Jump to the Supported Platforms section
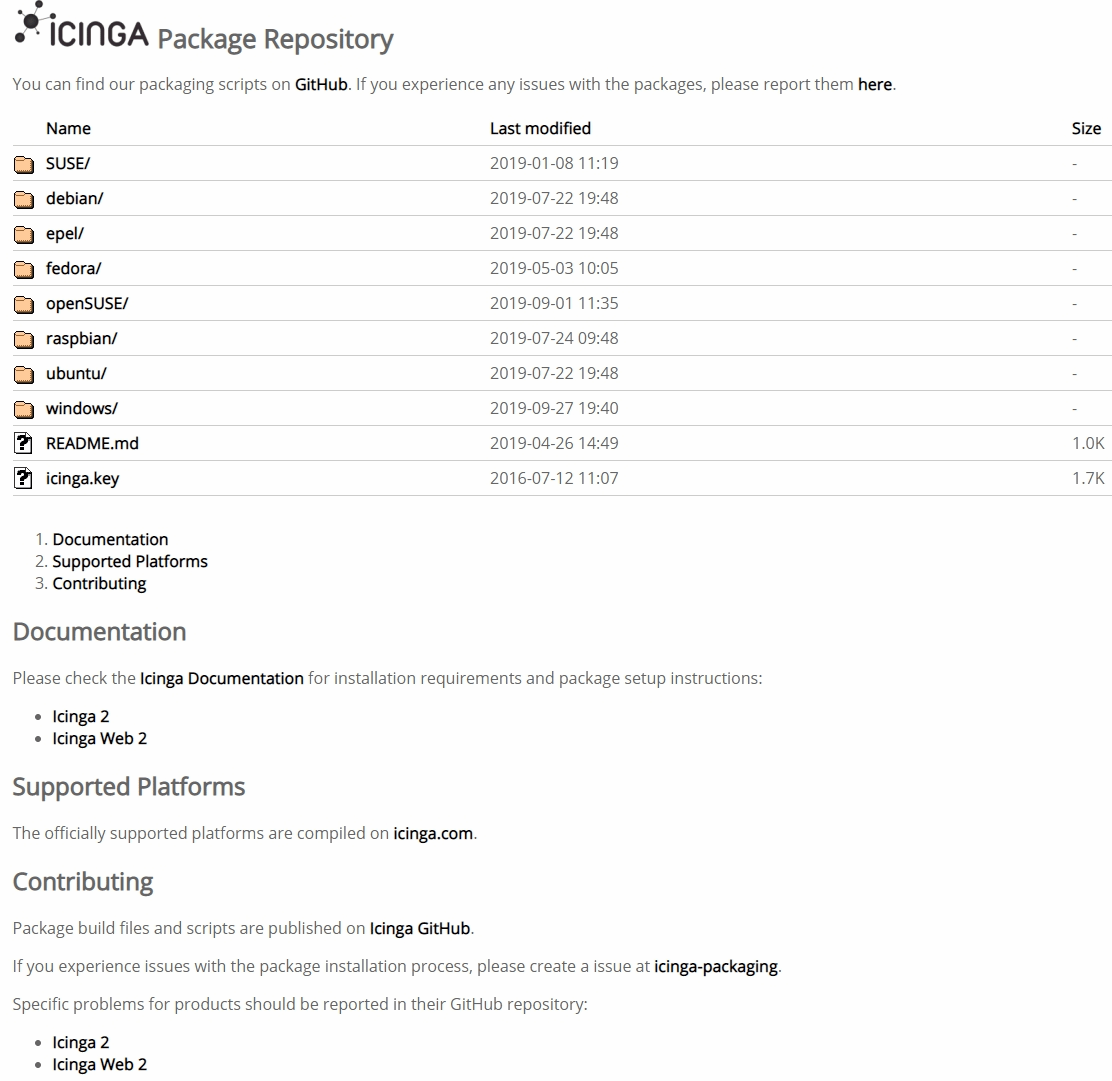This screenshot has height=1081, width=1112. [130, 561]
